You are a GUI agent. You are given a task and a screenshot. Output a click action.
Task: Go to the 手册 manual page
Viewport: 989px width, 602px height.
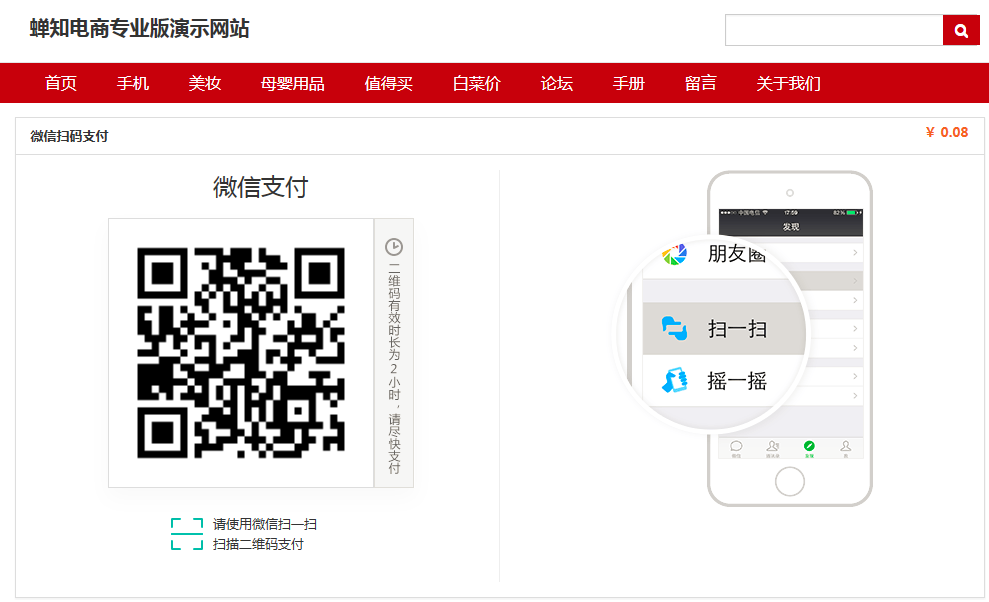click(x=629, y=83)
